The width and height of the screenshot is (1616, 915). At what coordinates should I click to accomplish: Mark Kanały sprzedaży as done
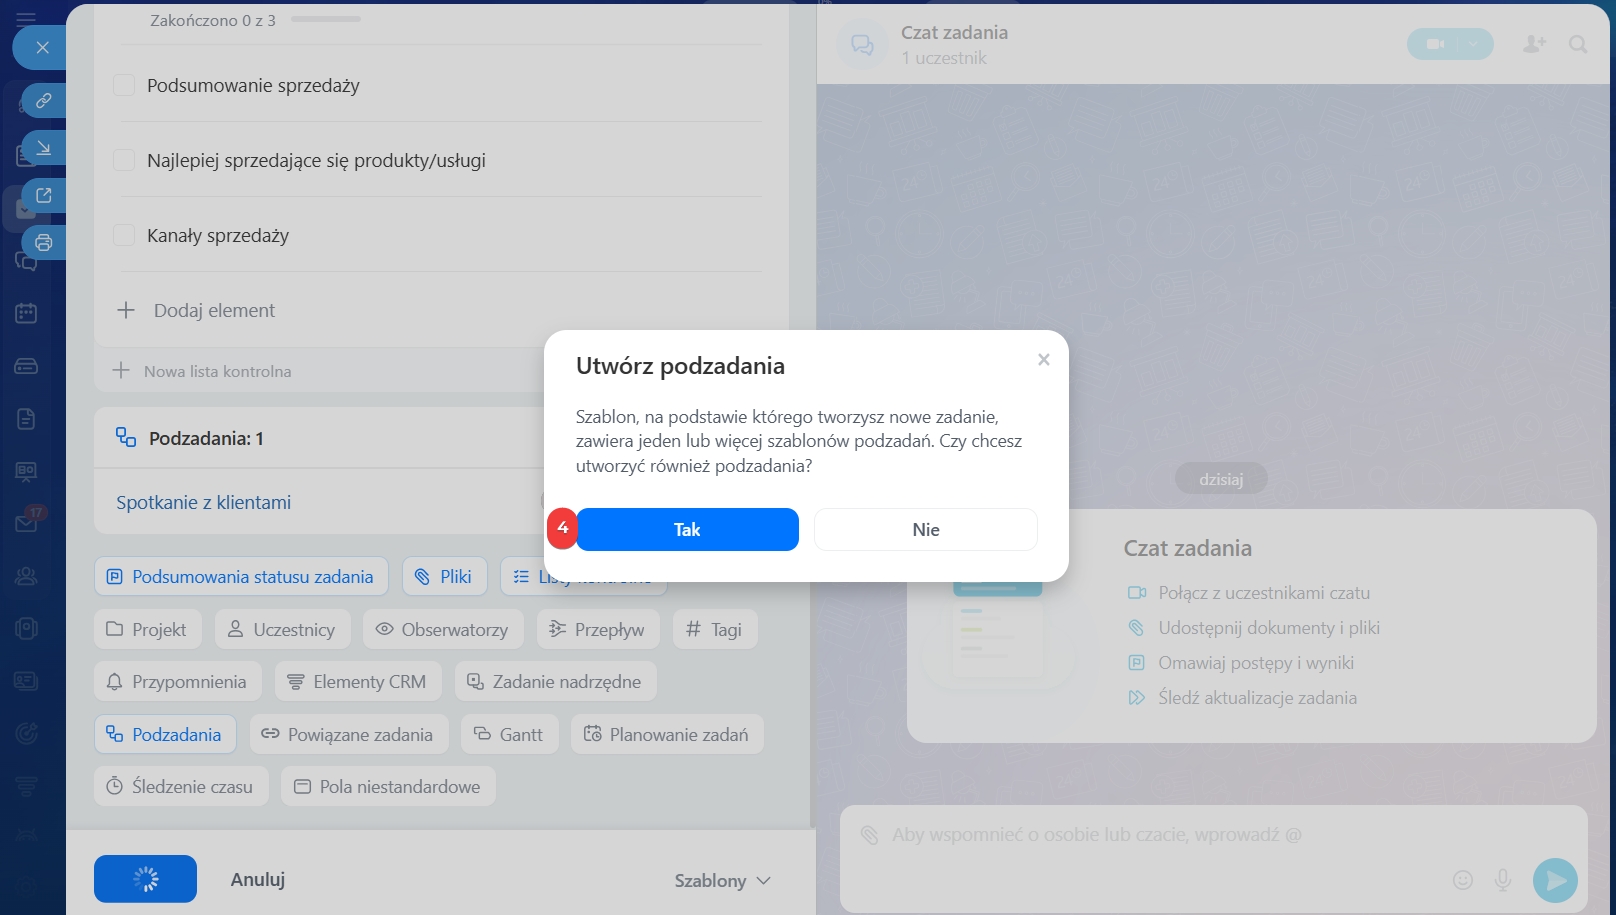[x=124, y=236]
